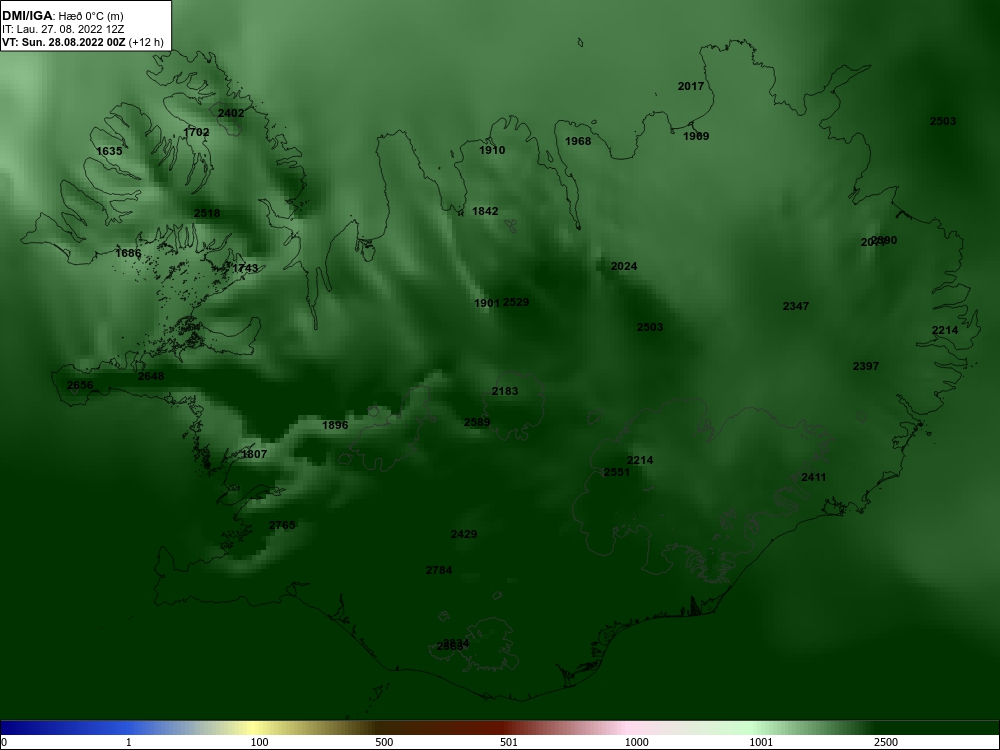Image resolution: width=1000 pixels, height=750 pixels.
Task: Pick the pale yellow section of the color bar
Action: 255,728
